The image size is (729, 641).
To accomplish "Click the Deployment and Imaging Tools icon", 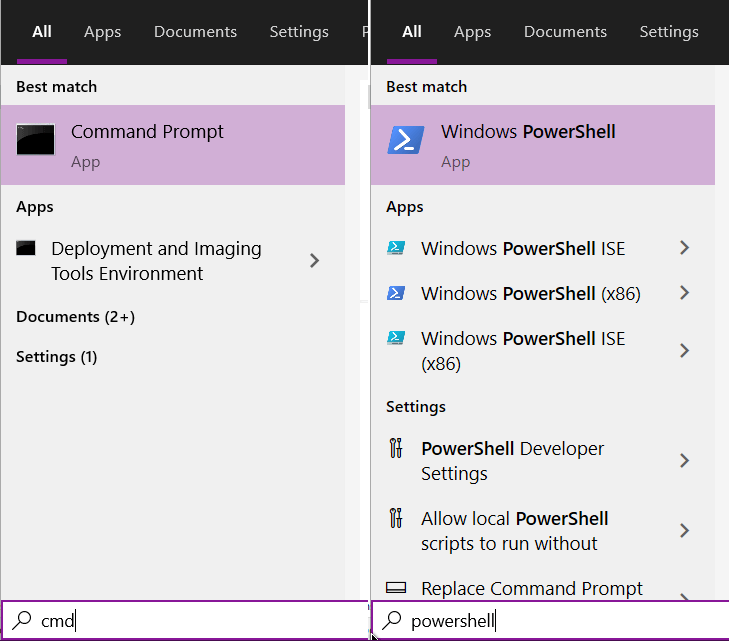I will 26,248.
